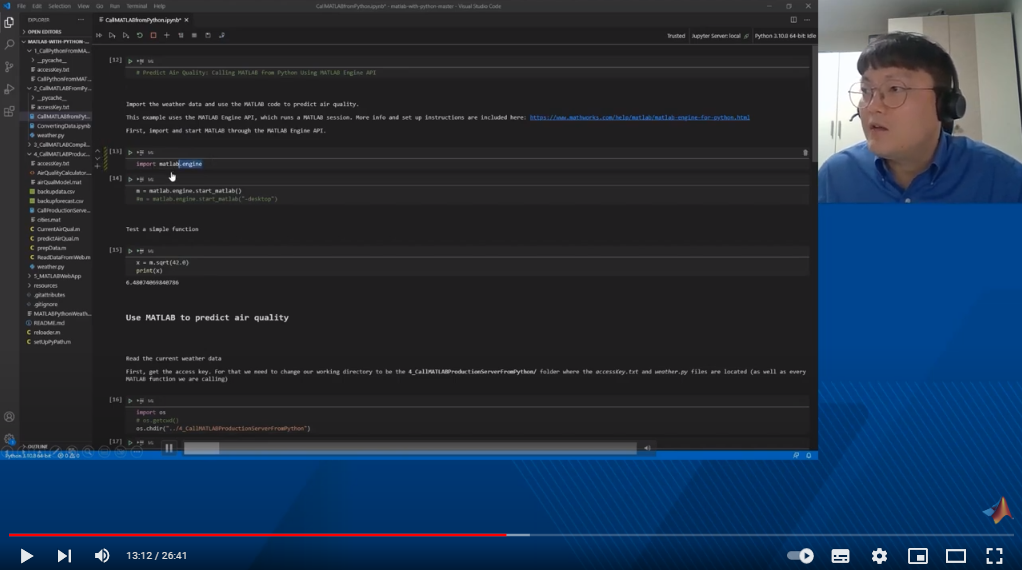1022x570 pixels.
Task: Open the Source Control view icon
Action: click(x=9, y=66)
